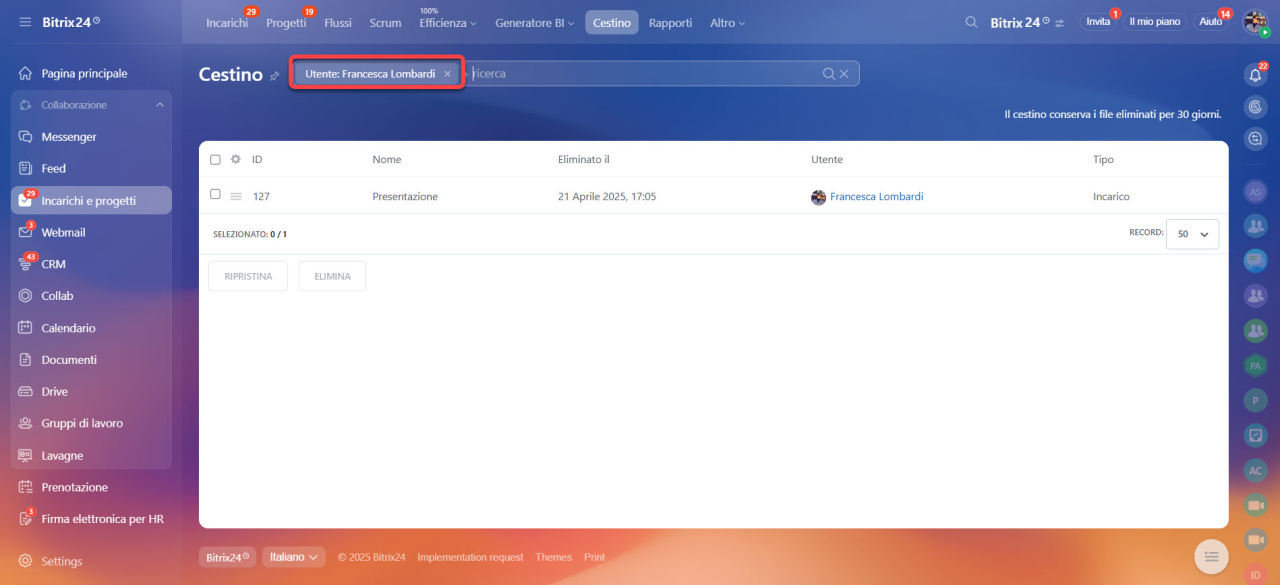Open the Altro dropdown menu
1280x585 pixels.
point(727,23)
